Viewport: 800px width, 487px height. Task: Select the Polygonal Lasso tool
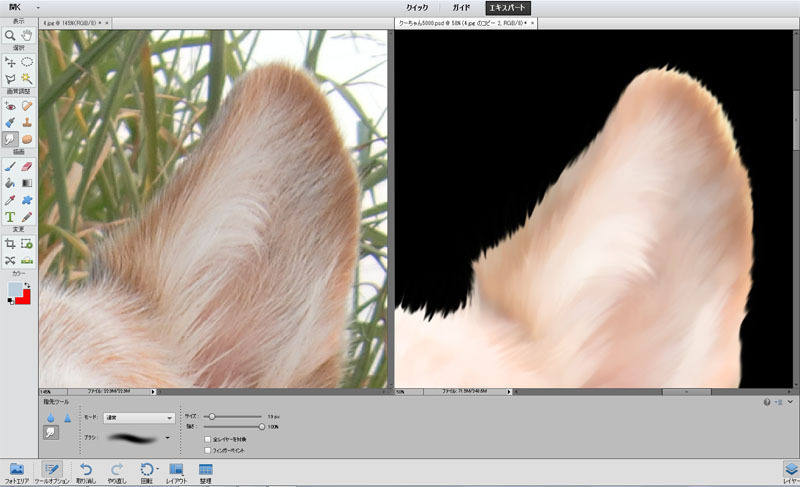coord(10,79)
